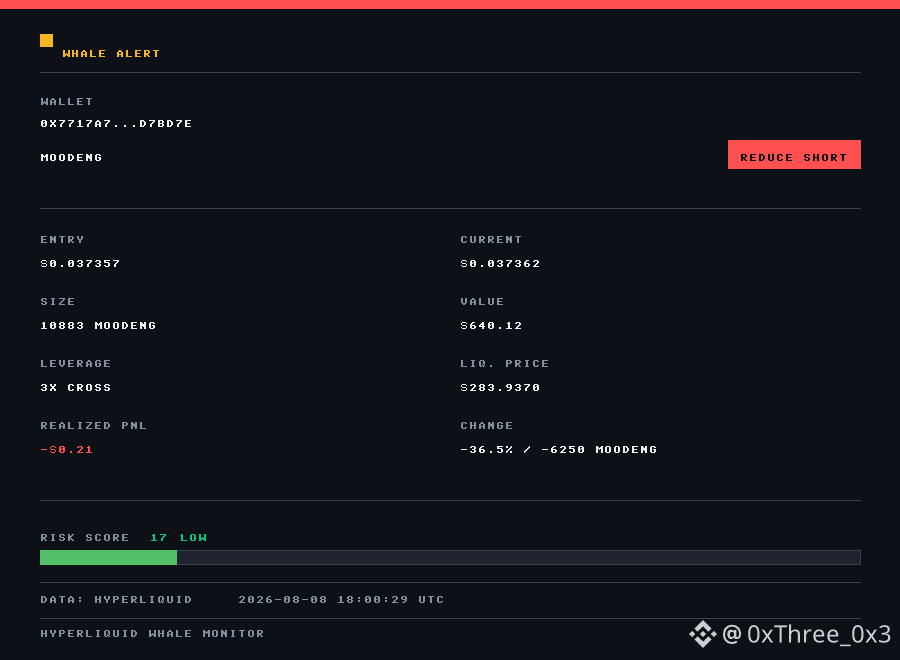The image size is (900, 660).
Task: Click the REALIZED PNL label
Action: (x=94, y=425)
